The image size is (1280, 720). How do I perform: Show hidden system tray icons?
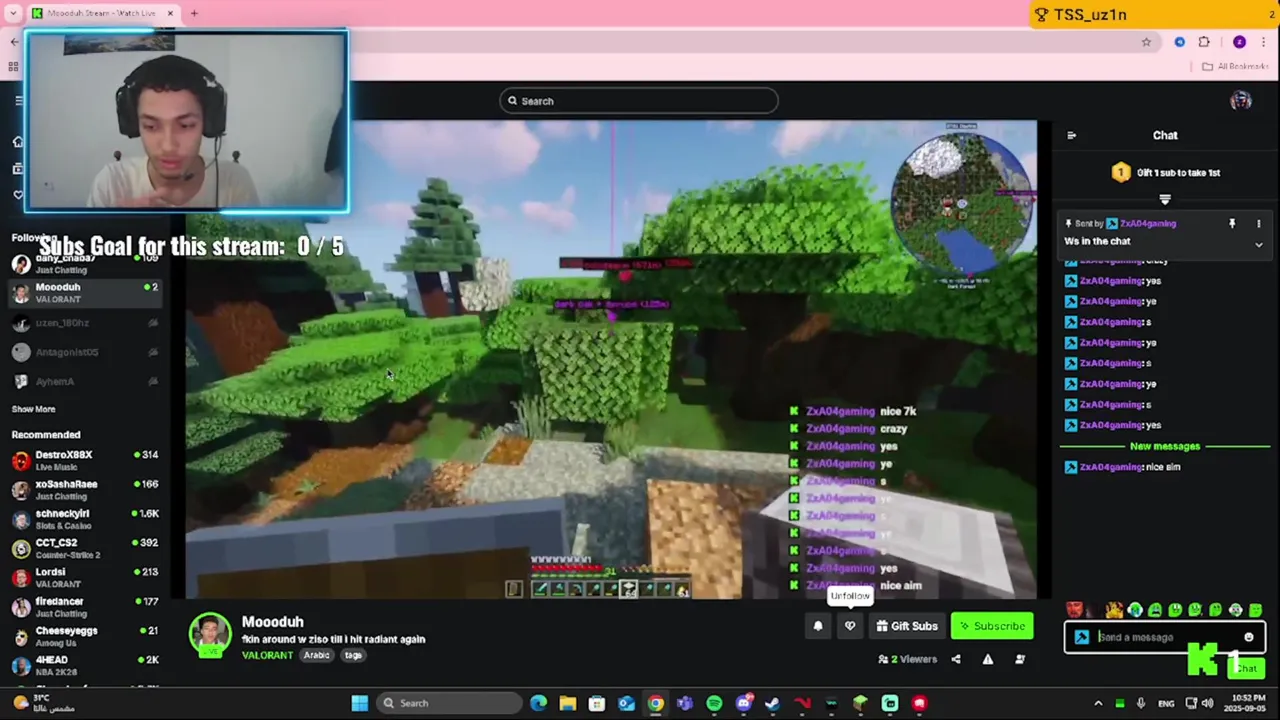(1098, 703)
